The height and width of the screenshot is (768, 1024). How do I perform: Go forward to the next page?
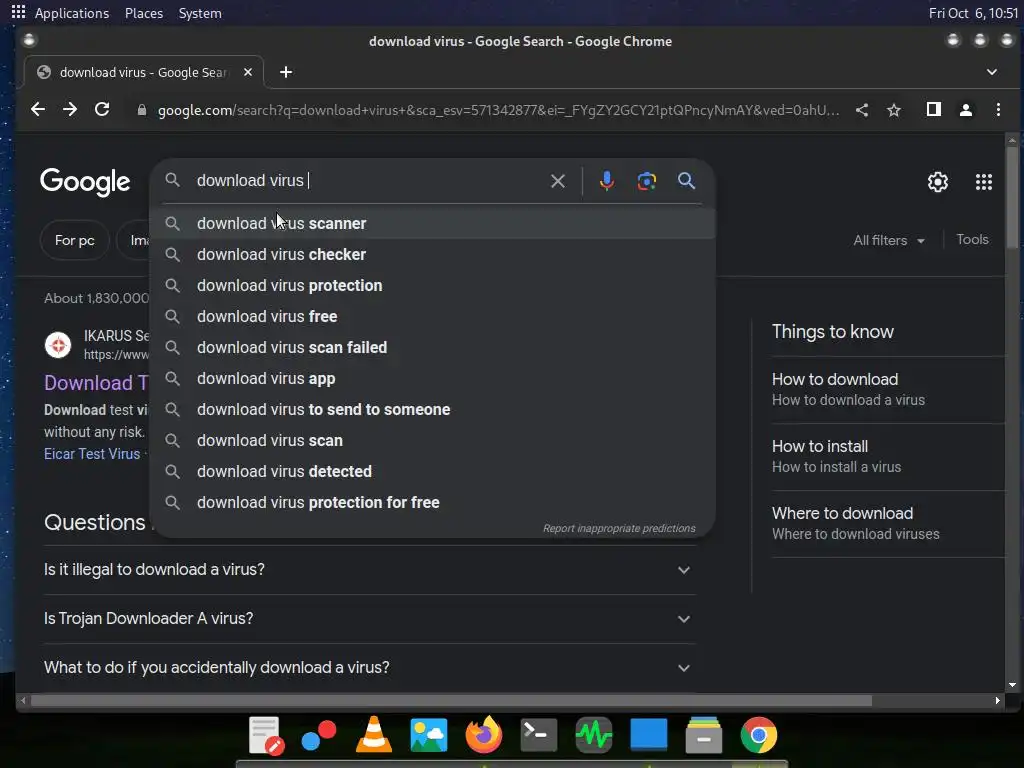click(70, 110)
